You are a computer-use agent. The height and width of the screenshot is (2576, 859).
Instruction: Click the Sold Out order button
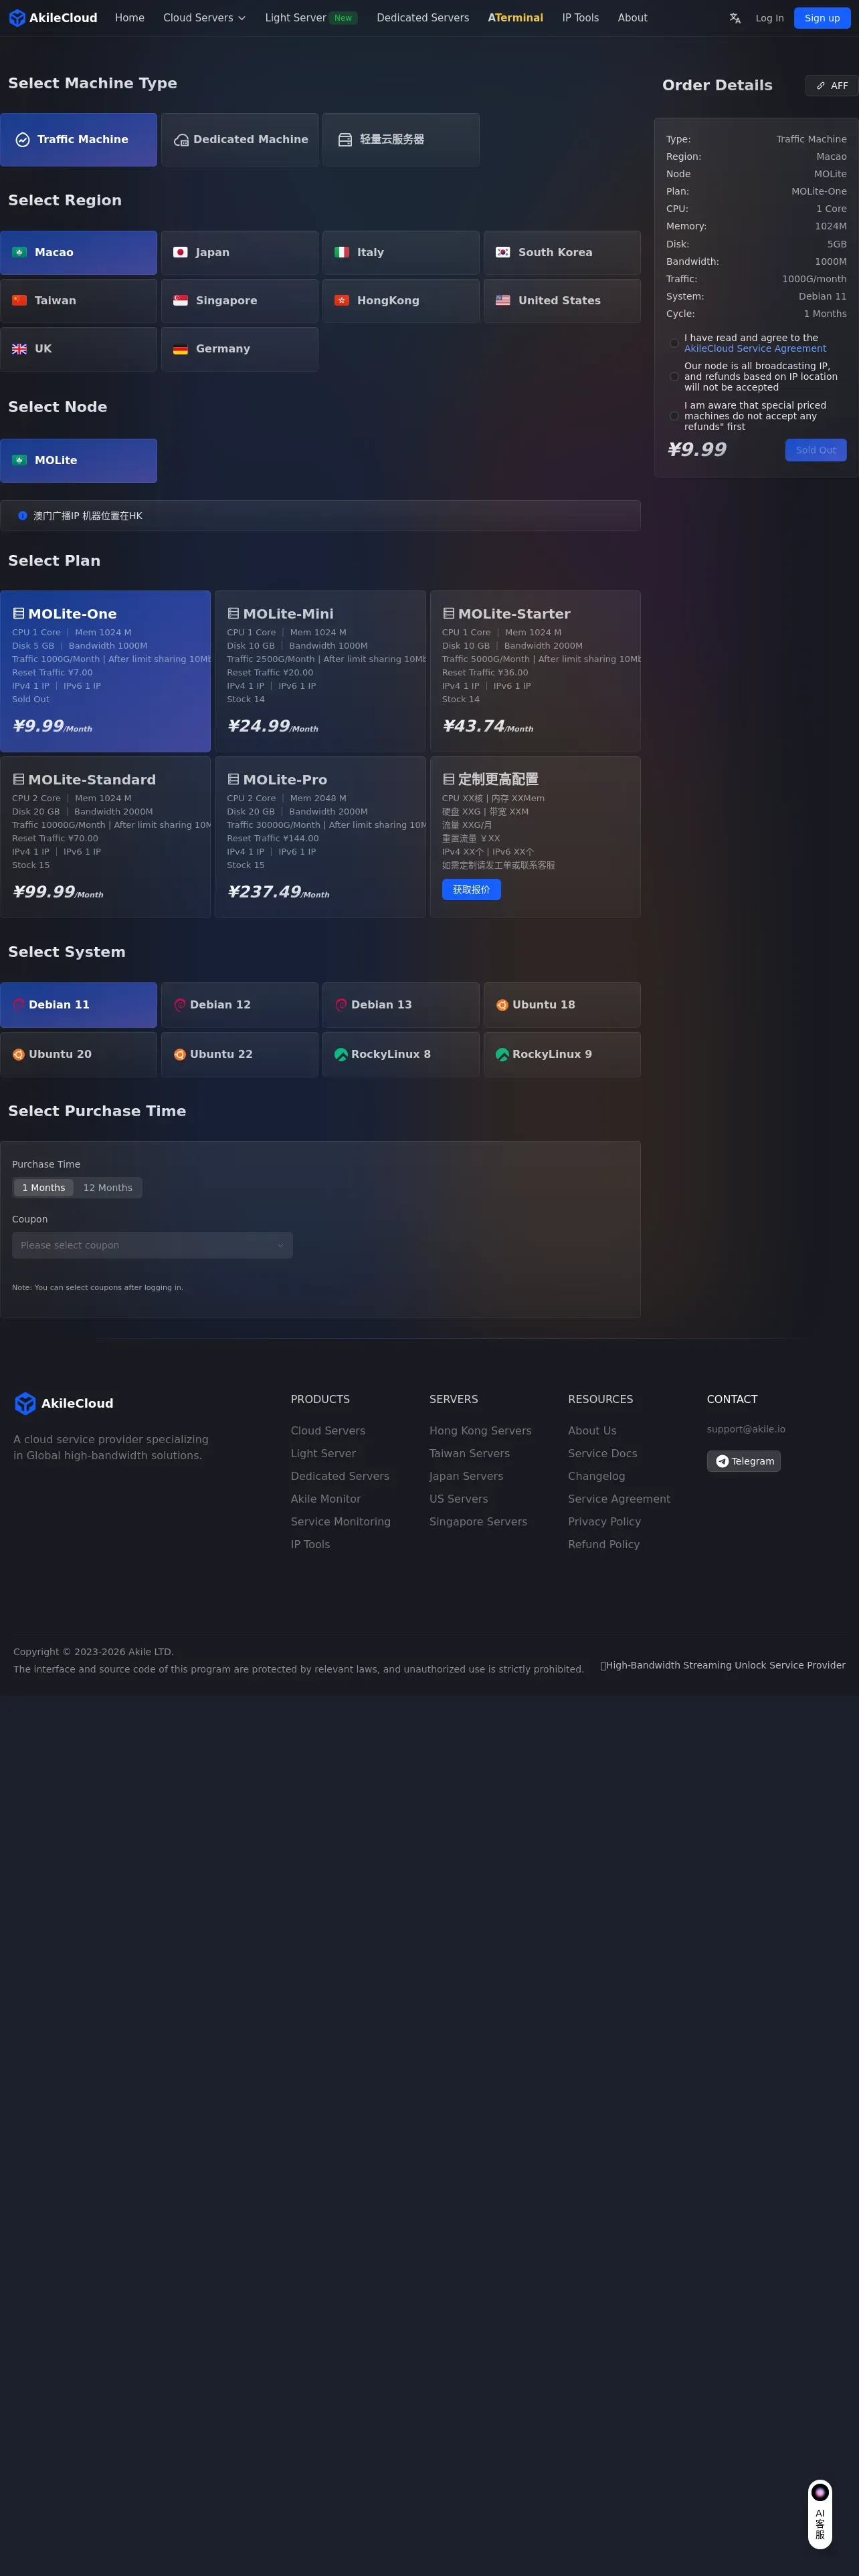[815, 450]
